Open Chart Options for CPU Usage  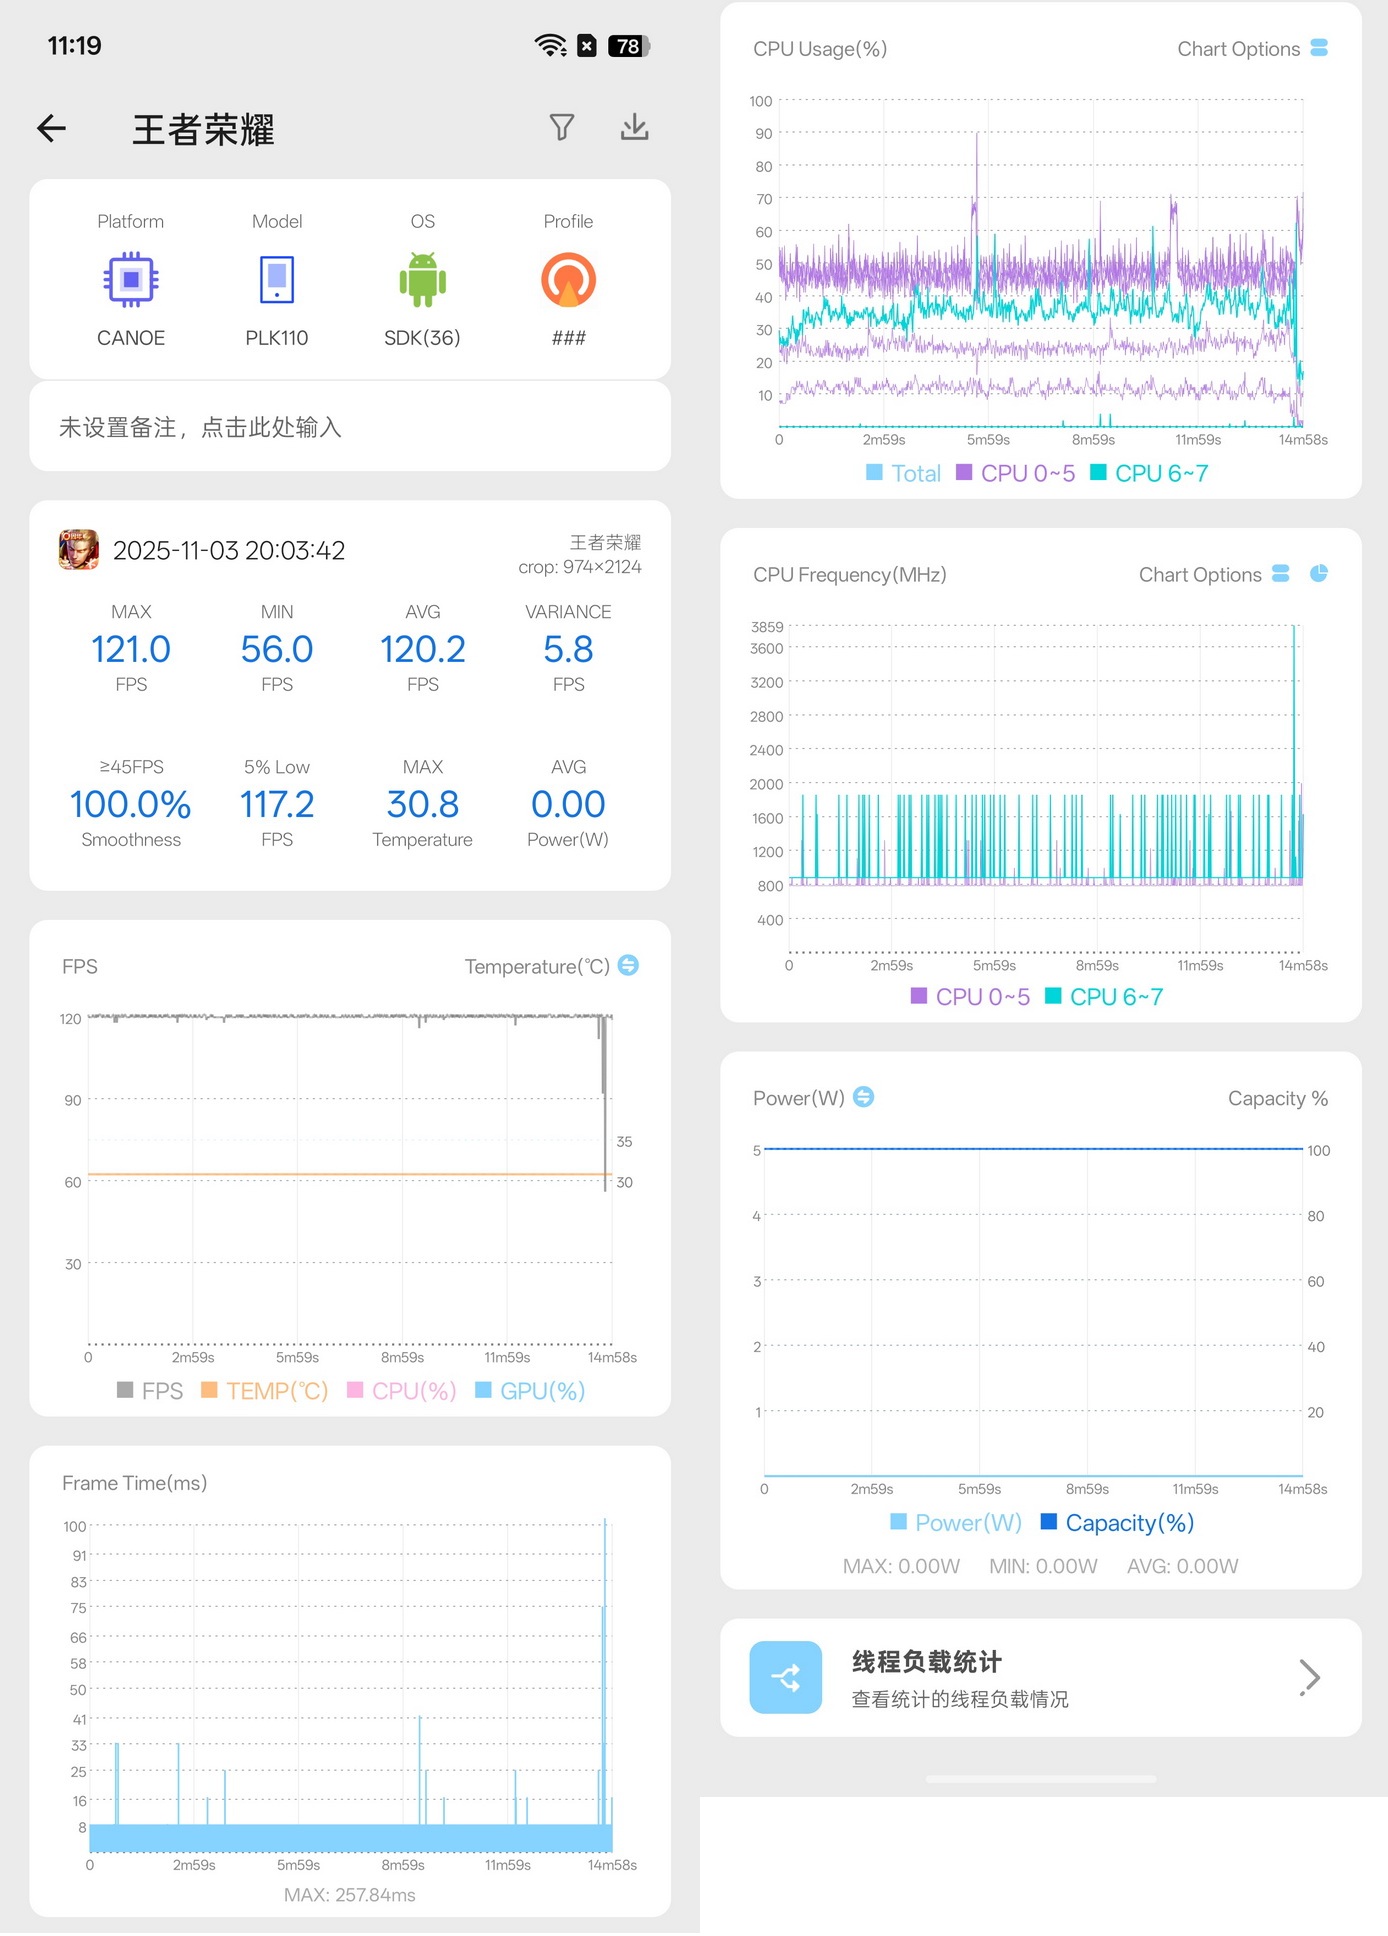click(x=1252, y=48)
